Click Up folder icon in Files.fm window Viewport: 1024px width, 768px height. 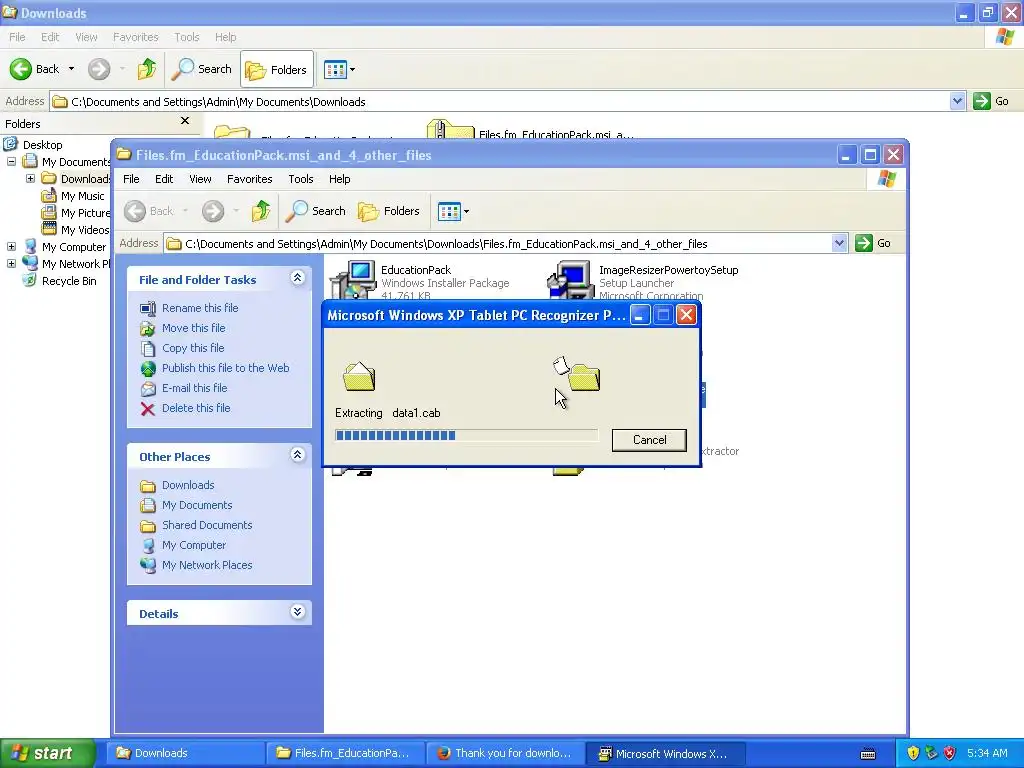[261, 211]
